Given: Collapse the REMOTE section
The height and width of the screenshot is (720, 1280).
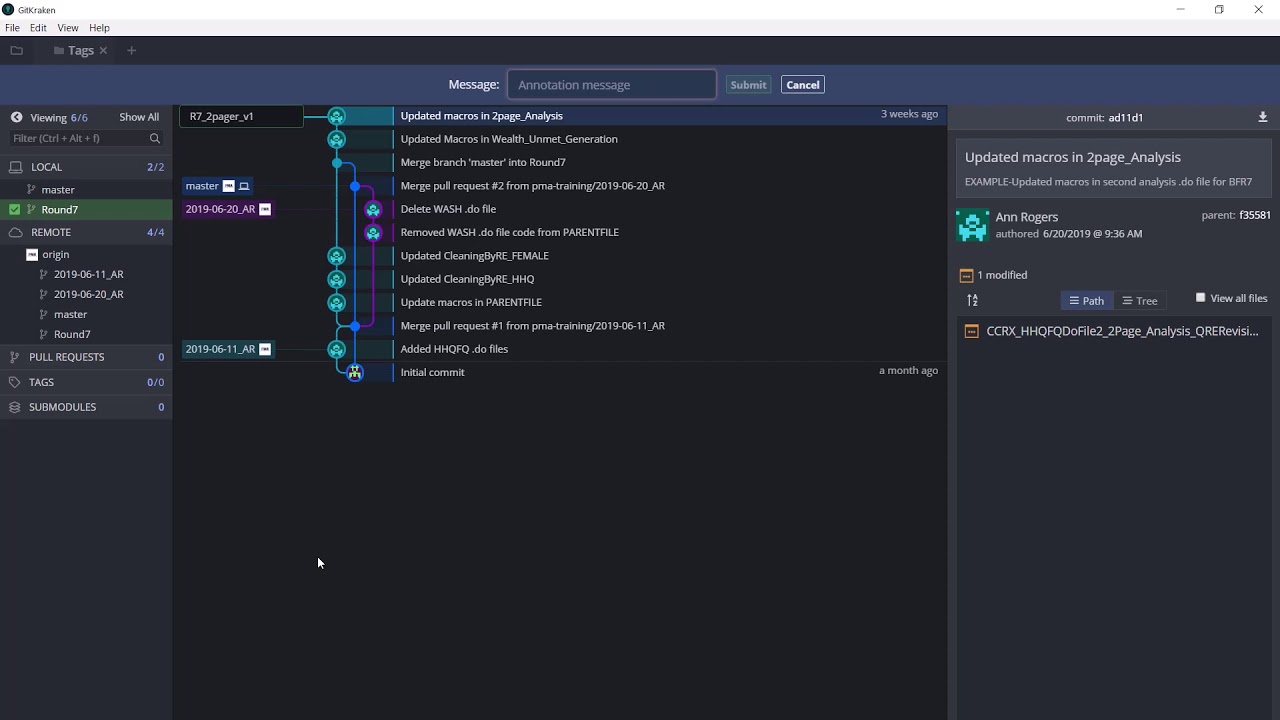Looking at the screenshot, I should [x=86, y=232].
